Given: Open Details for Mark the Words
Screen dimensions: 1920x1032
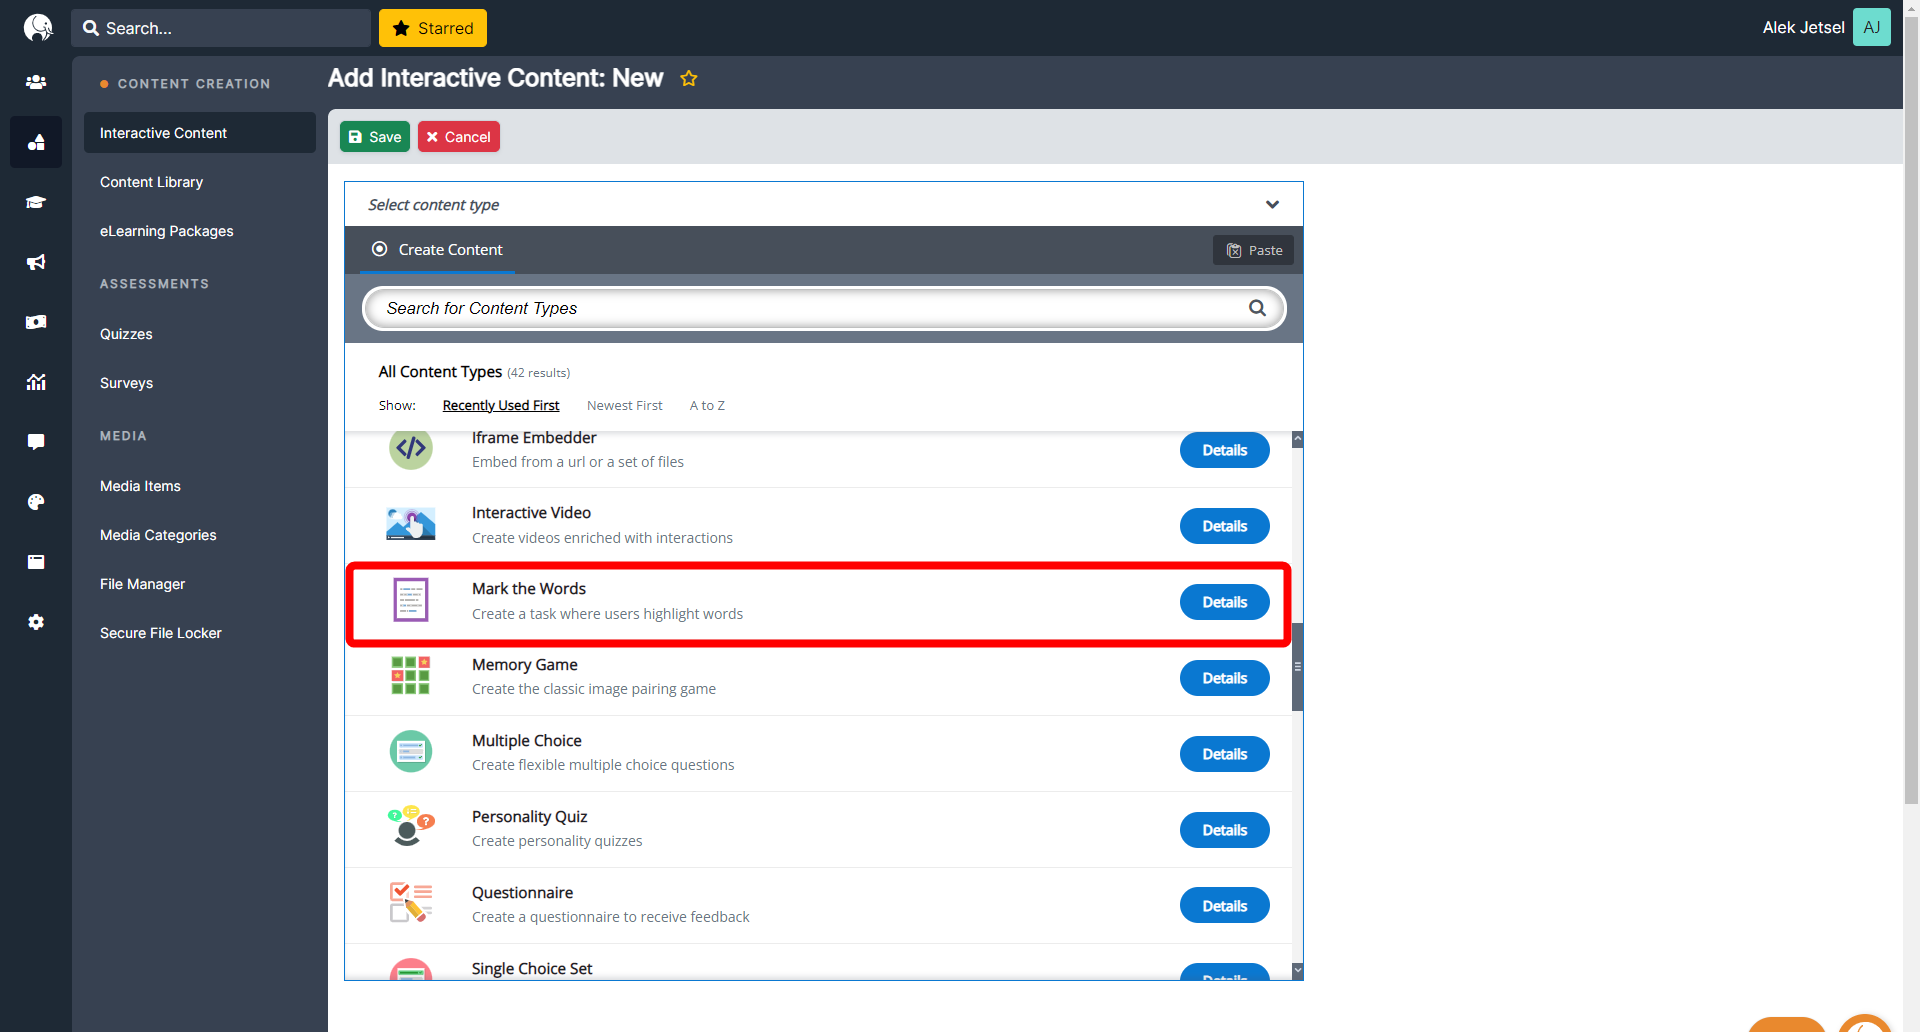Looking at the screenshot, I should tap(1225, 602).
